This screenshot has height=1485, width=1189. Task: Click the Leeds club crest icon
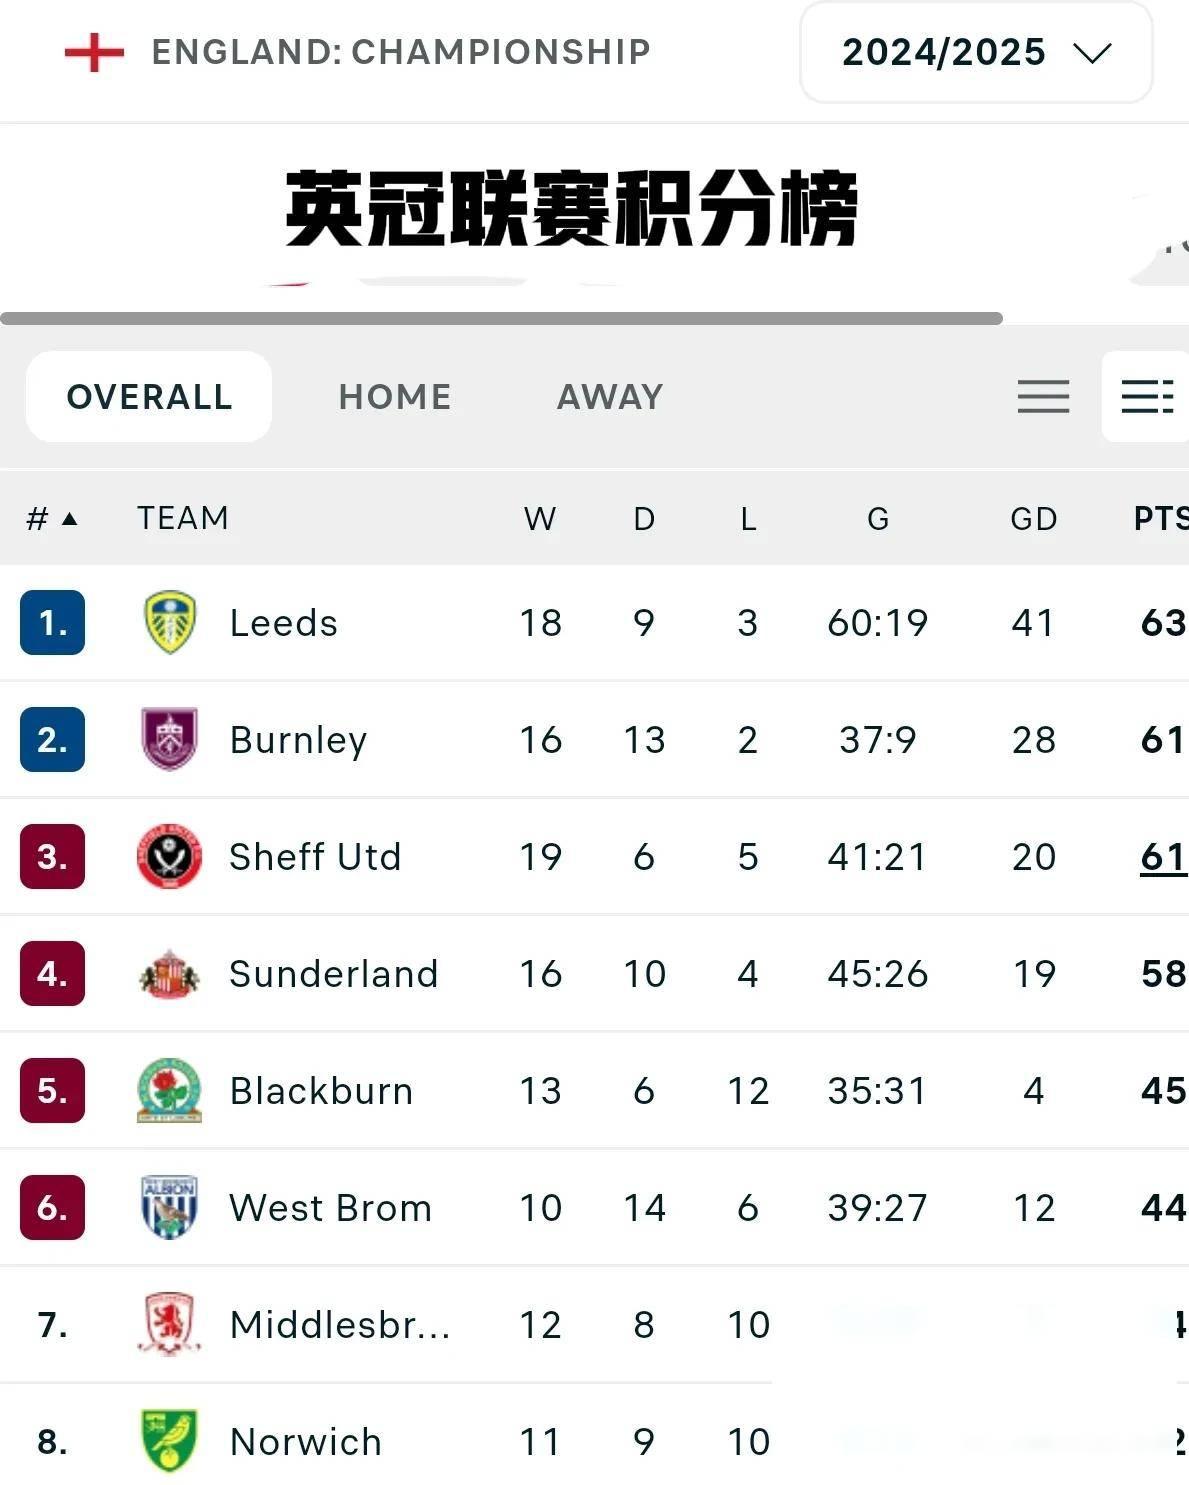click(x=169, y=622)
